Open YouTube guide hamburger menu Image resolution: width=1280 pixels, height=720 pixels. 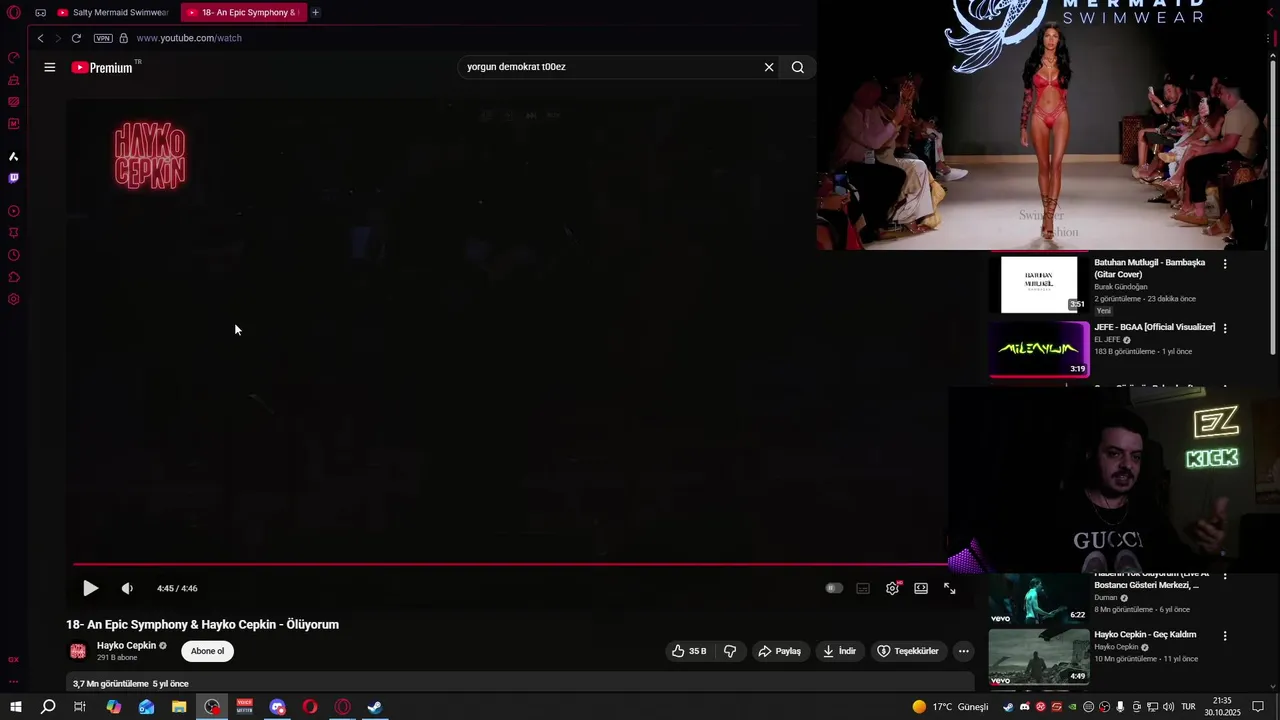[x=50, y=67]
